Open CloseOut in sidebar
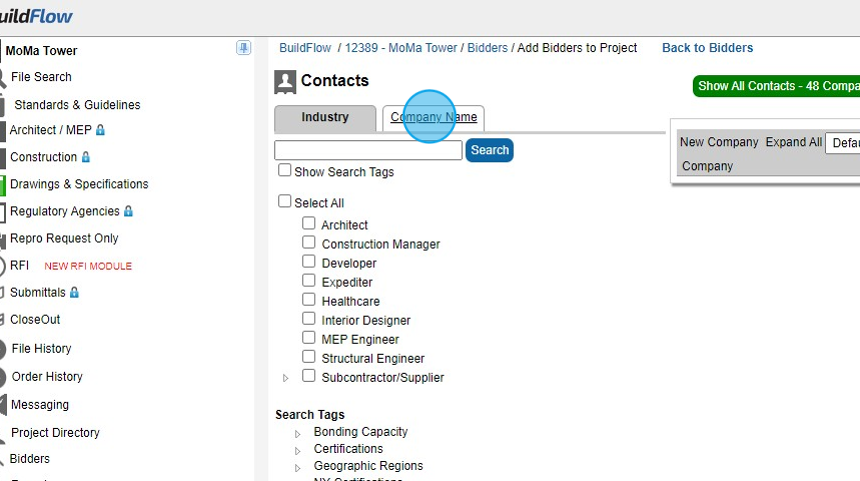This screenshot has height=481, width=860. (35, 319)
